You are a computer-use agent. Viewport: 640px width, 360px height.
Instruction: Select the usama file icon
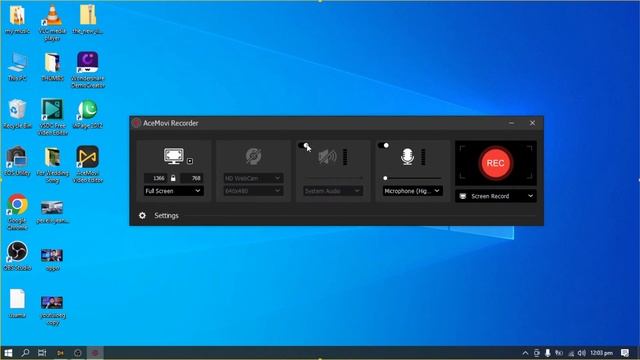pos(17,303)
